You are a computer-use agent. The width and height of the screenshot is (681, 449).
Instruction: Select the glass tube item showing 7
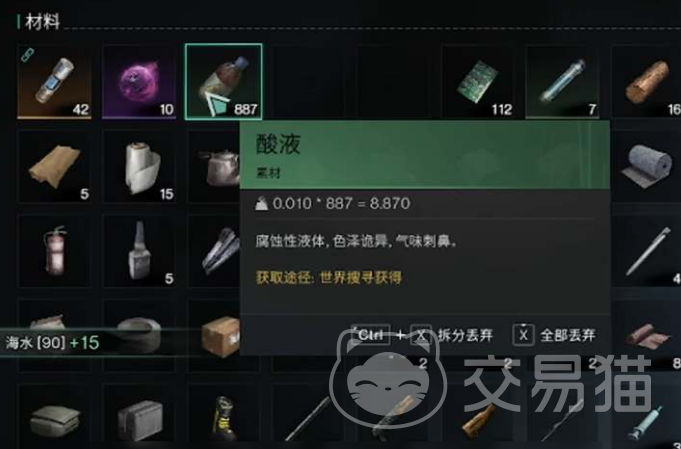[x=562, y=81]
